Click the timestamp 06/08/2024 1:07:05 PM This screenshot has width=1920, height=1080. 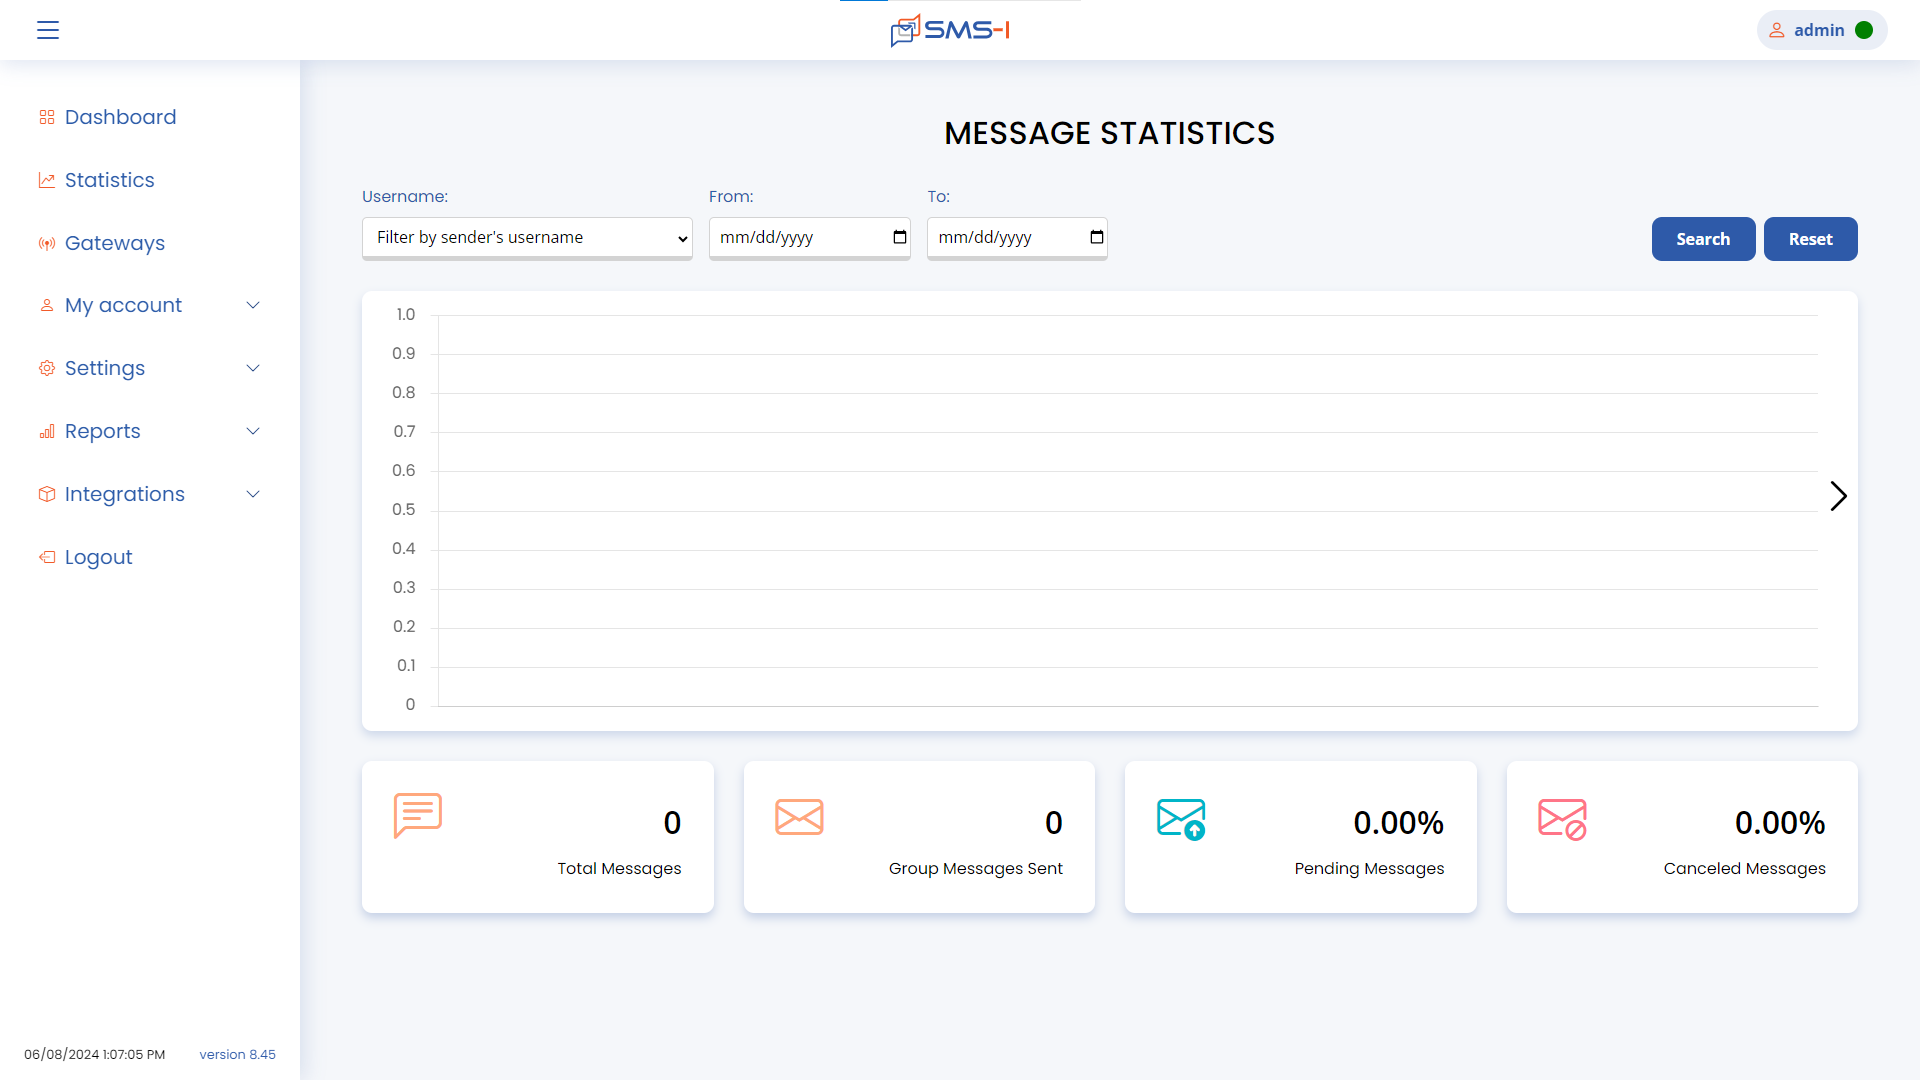click(x=95, y=1054)
